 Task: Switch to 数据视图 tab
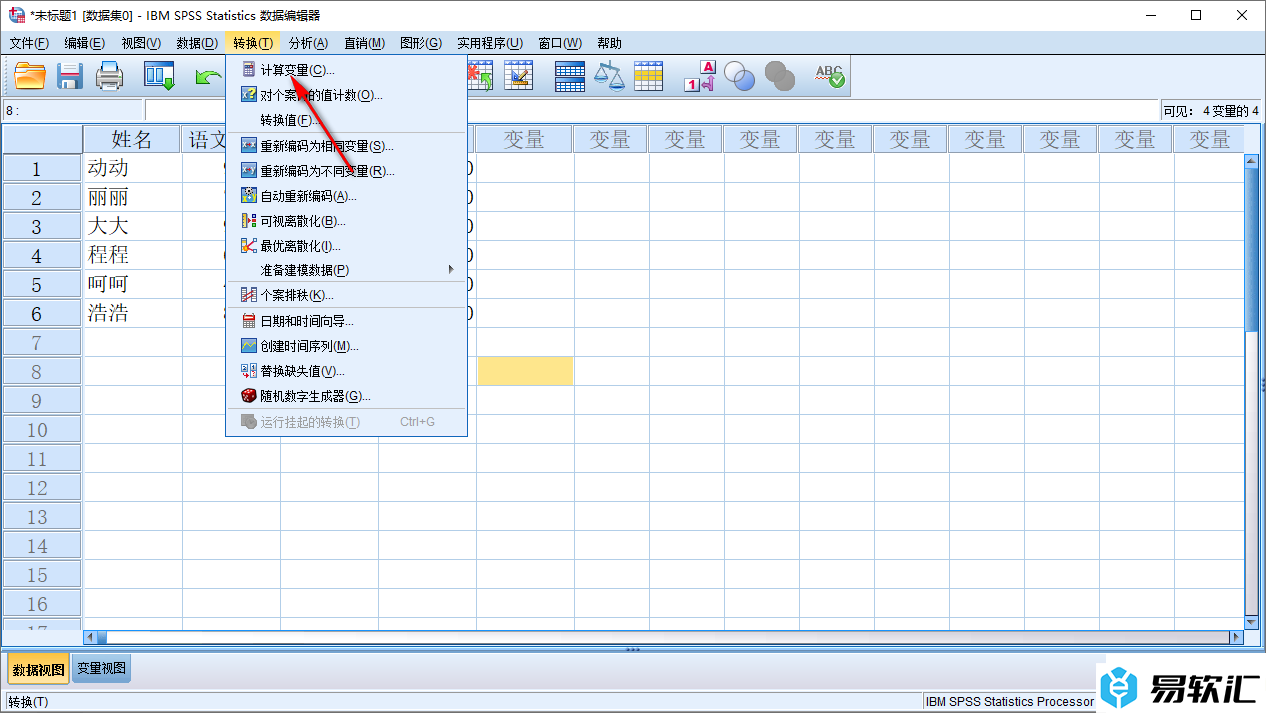[x=38, y=669]
